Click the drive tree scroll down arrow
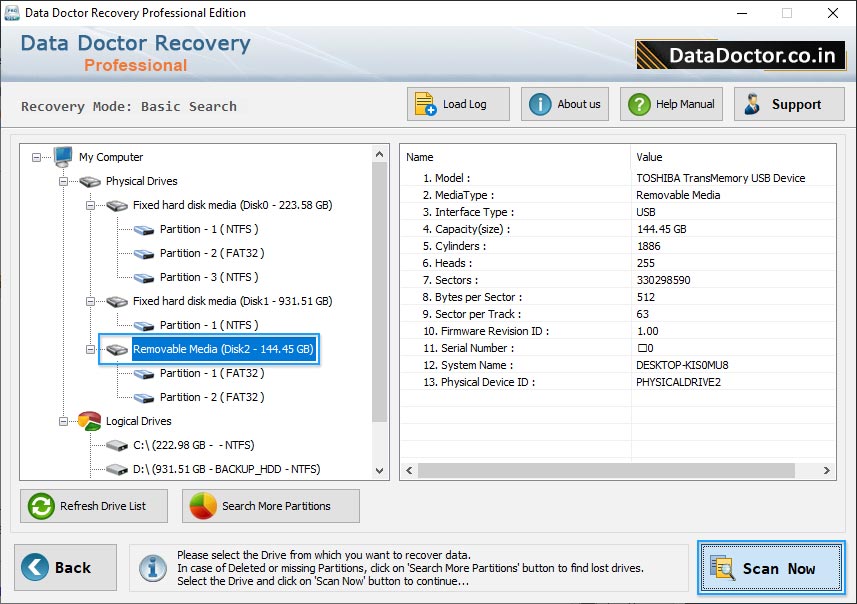 click(380, 470)
